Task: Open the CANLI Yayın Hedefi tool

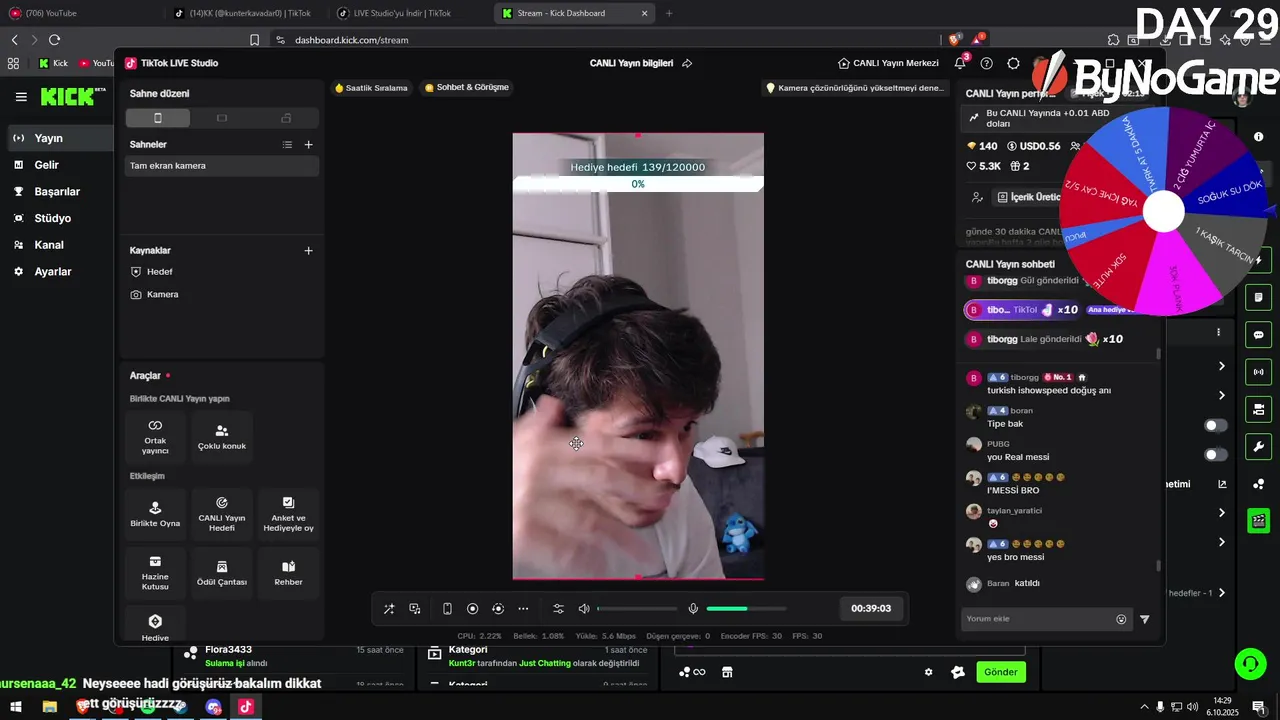Action: pyautogui.click(x=222, y=514)
